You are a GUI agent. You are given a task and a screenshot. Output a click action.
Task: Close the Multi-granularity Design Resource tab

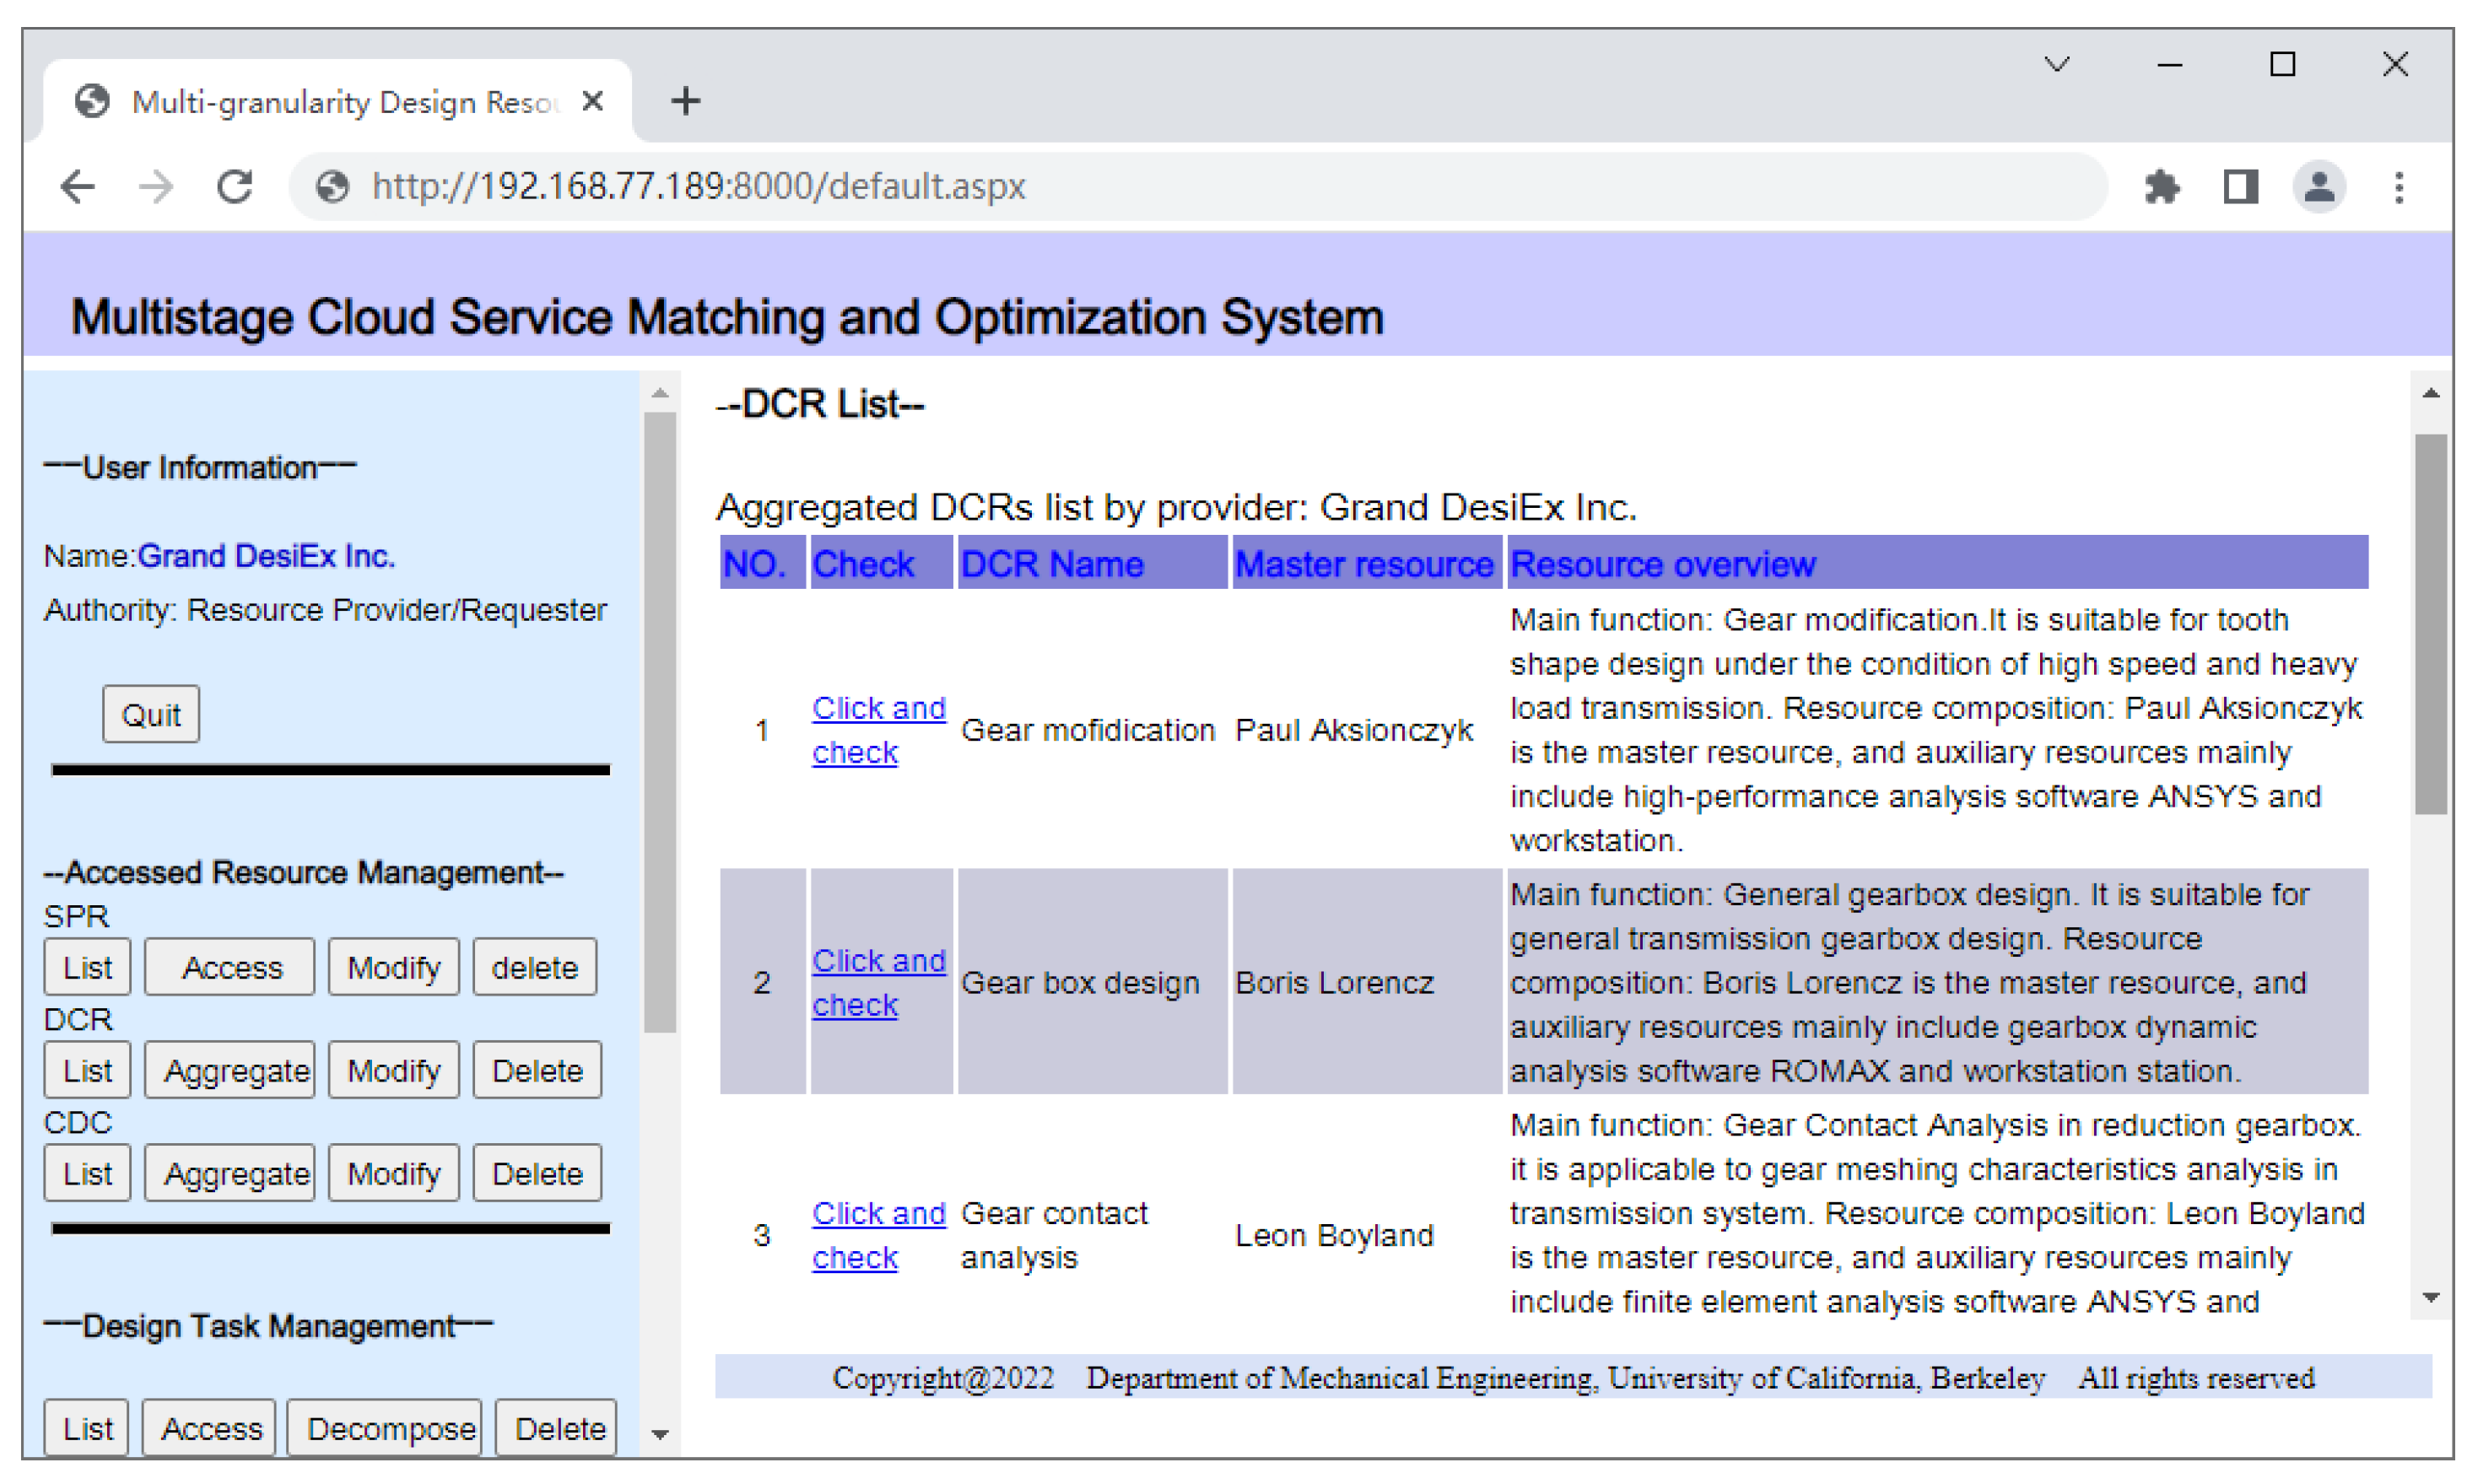[x=592, y=101]
